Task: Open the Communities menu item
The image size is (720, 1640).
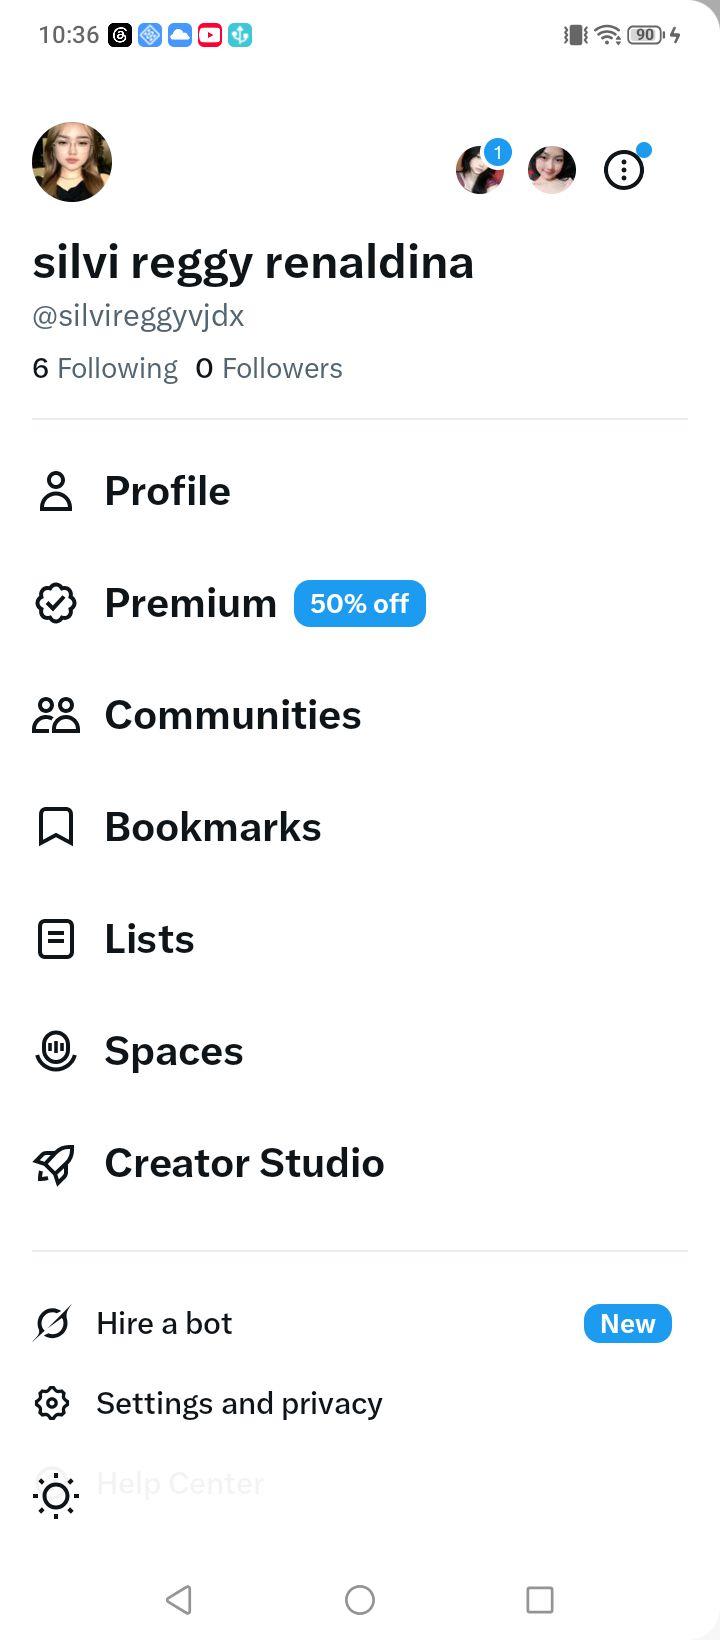Action: [360, 715]
